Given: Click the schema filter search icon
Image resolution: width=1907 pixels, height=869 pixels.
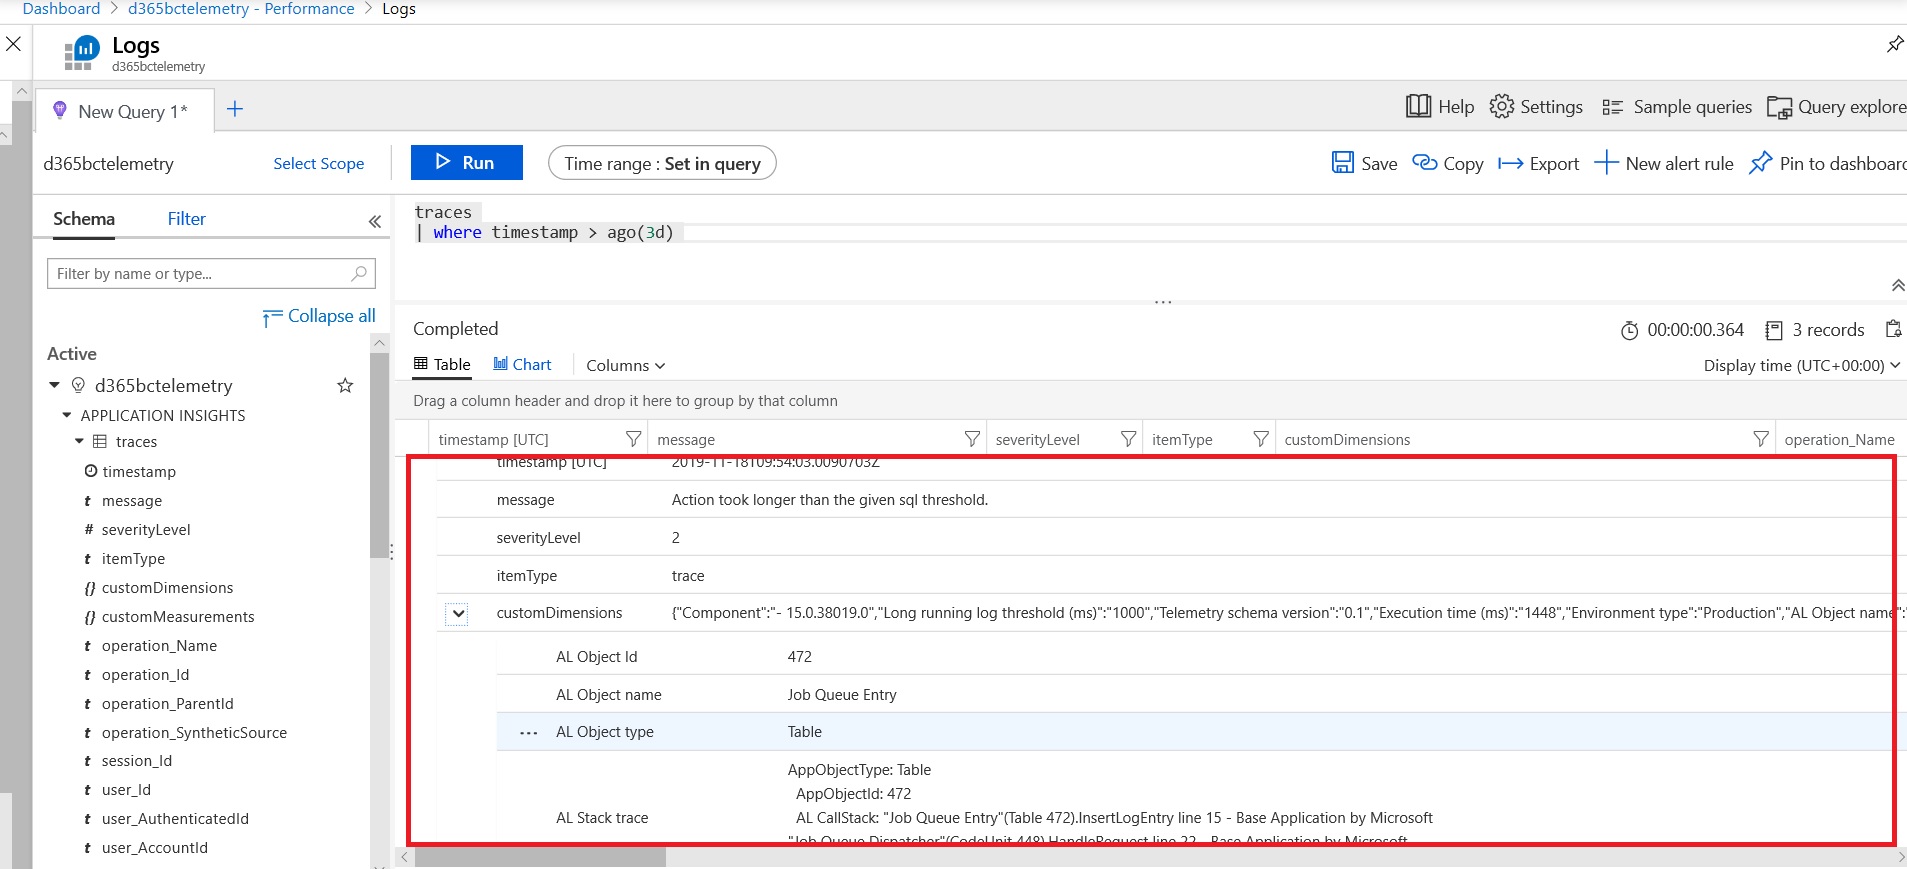Looking at the screenshot, I should coord(359,272).
